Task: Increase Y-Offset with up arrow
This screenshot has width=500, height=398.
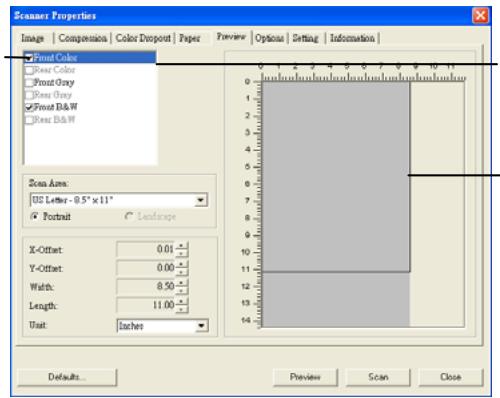Action: (x=181, y=264)
